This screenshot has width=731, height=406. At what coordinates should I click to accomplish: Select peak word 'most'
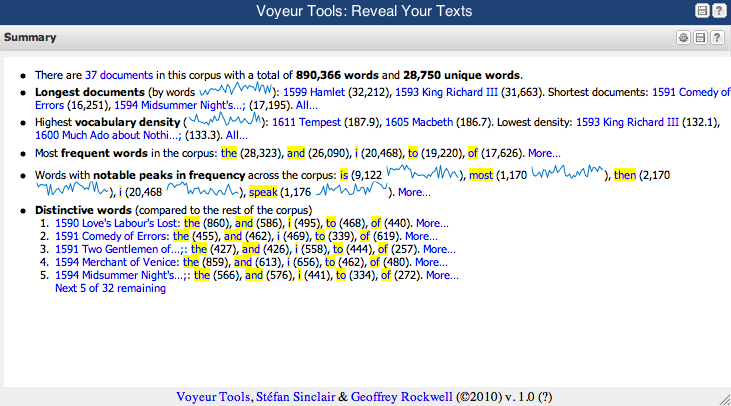[x=481, y=175]
